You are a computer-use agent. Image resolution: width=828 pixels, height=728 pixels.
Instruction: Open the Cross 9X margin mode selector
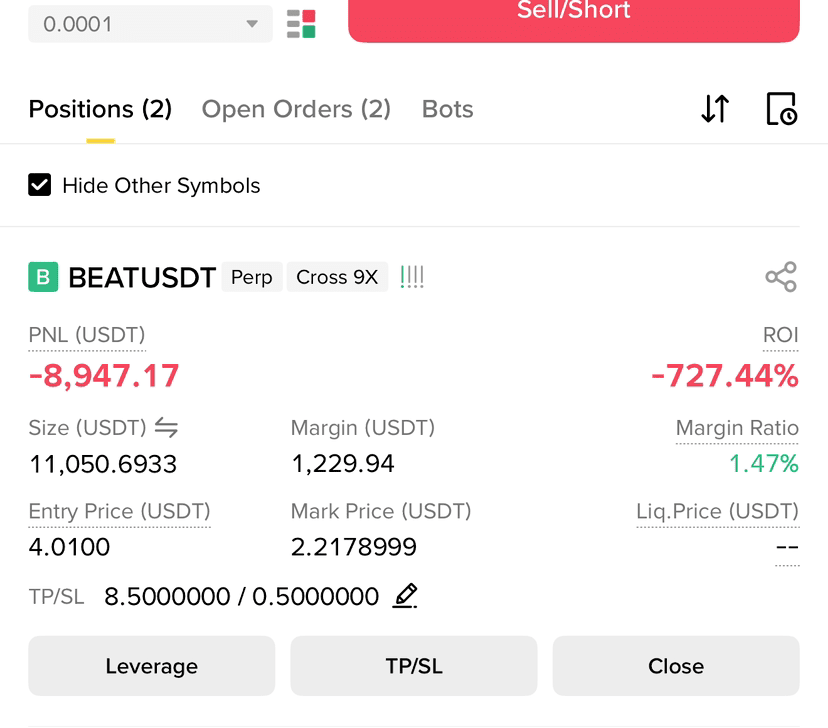coord(337,277)
